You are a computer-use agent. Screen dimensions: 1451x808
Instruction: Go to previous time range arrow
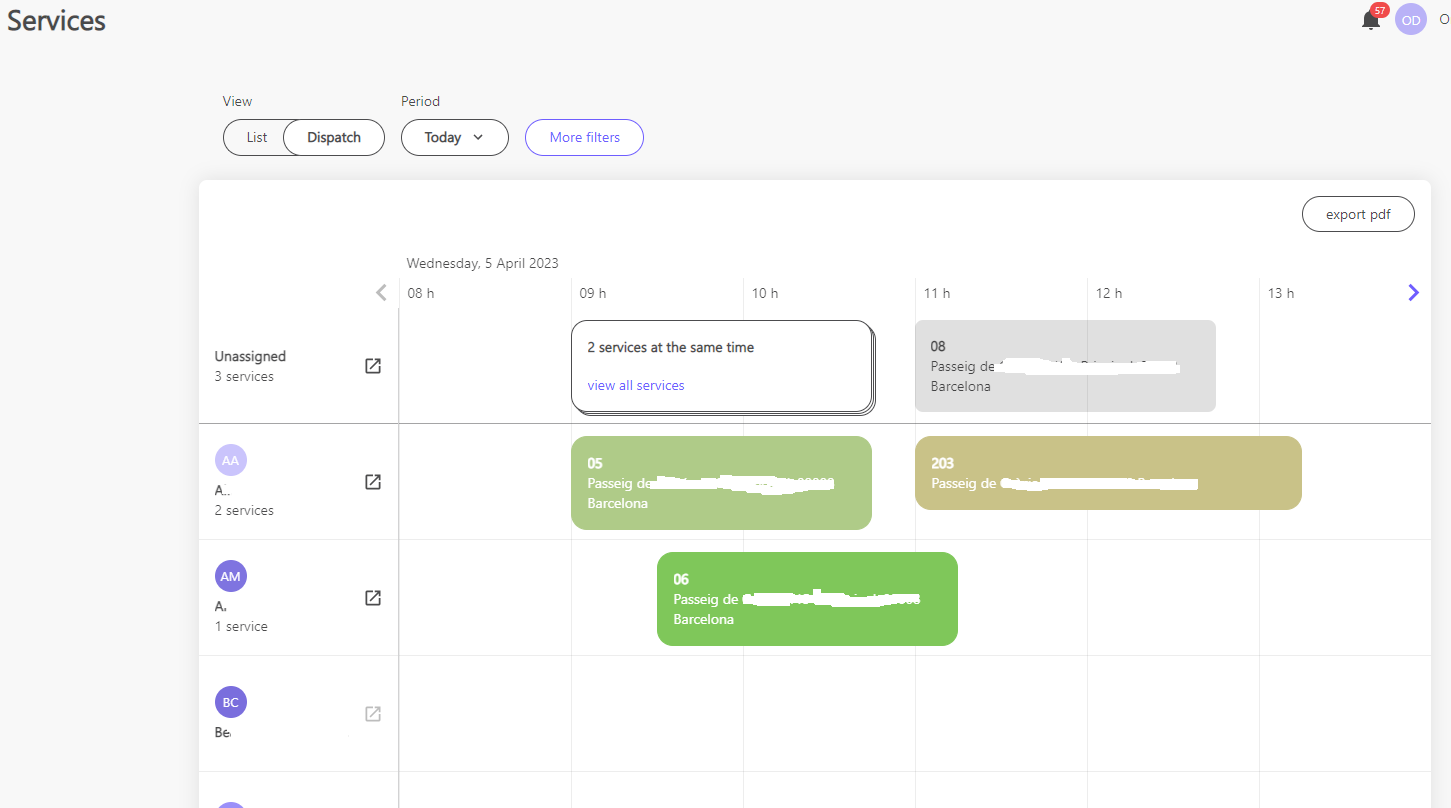381,293
